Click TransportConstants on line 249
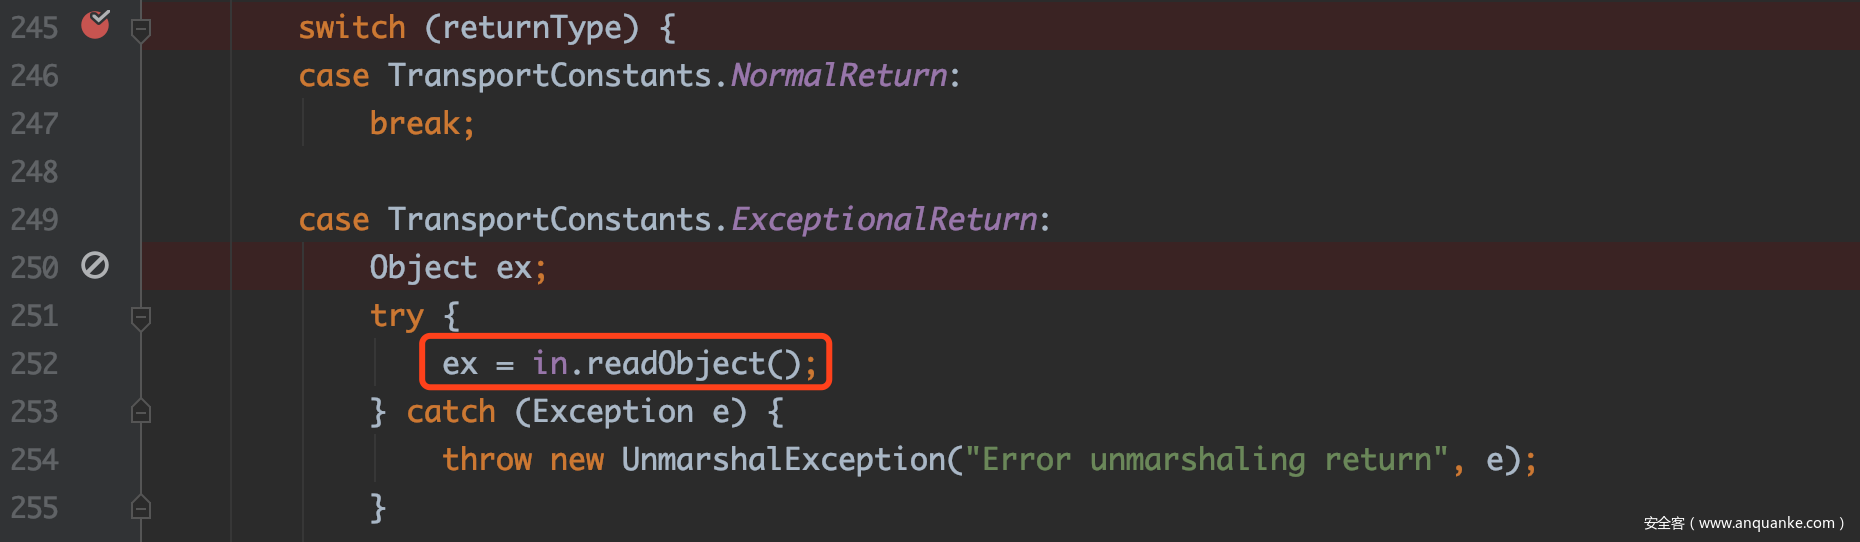 coord(549,220)
